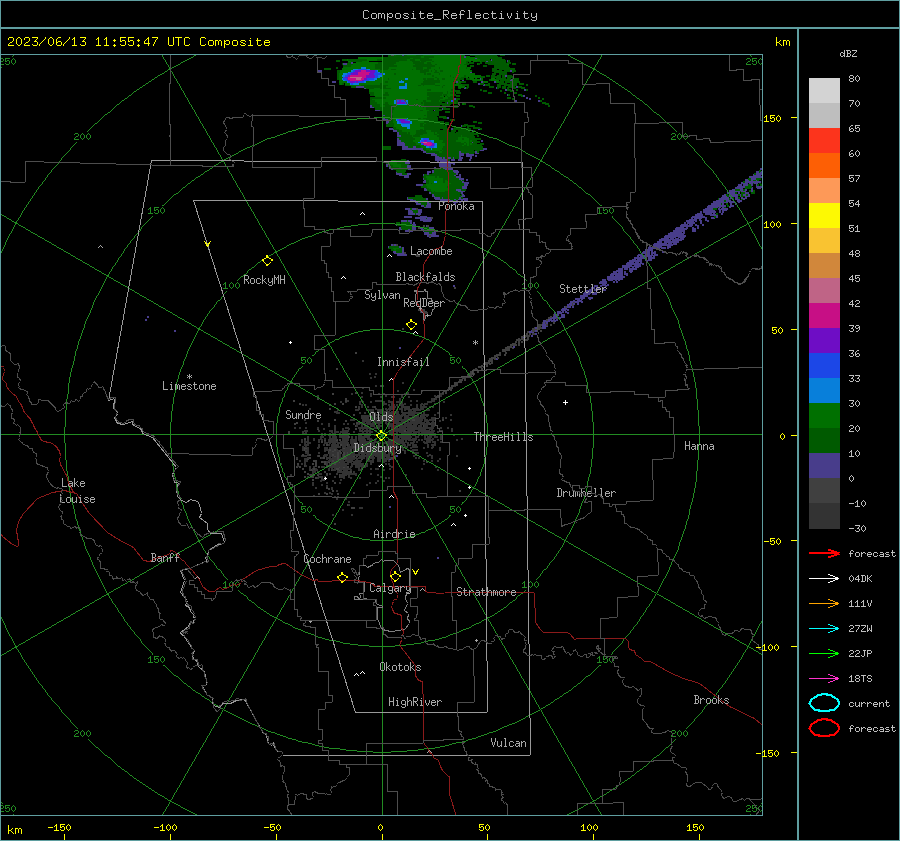Click the dBZ legend heading
The image size is (900, 841).
(848, 53)
